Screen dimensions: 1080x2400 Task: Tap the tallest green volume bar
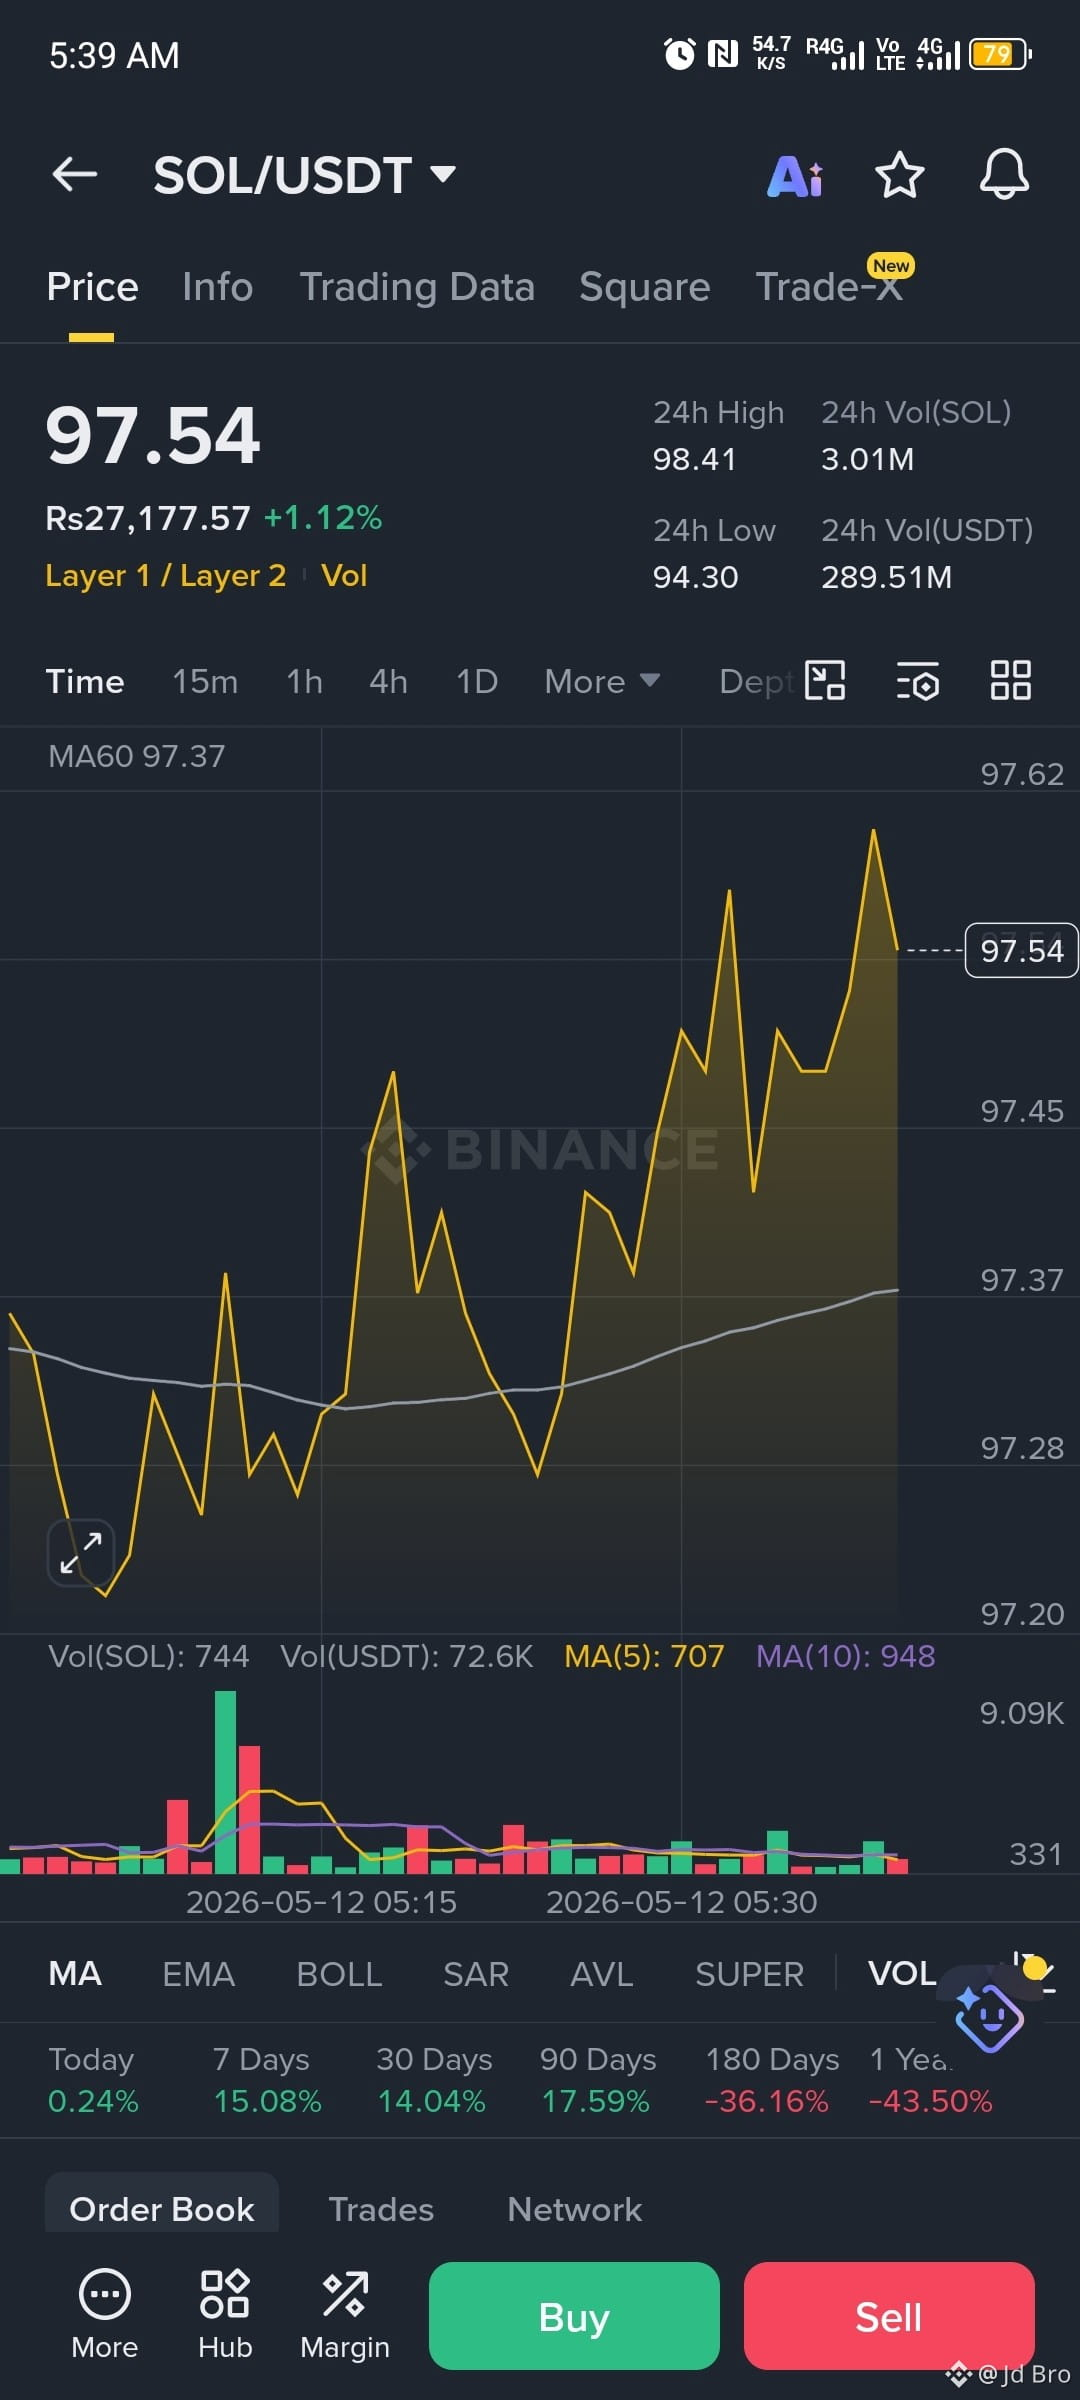click(x=225, y=1782)
